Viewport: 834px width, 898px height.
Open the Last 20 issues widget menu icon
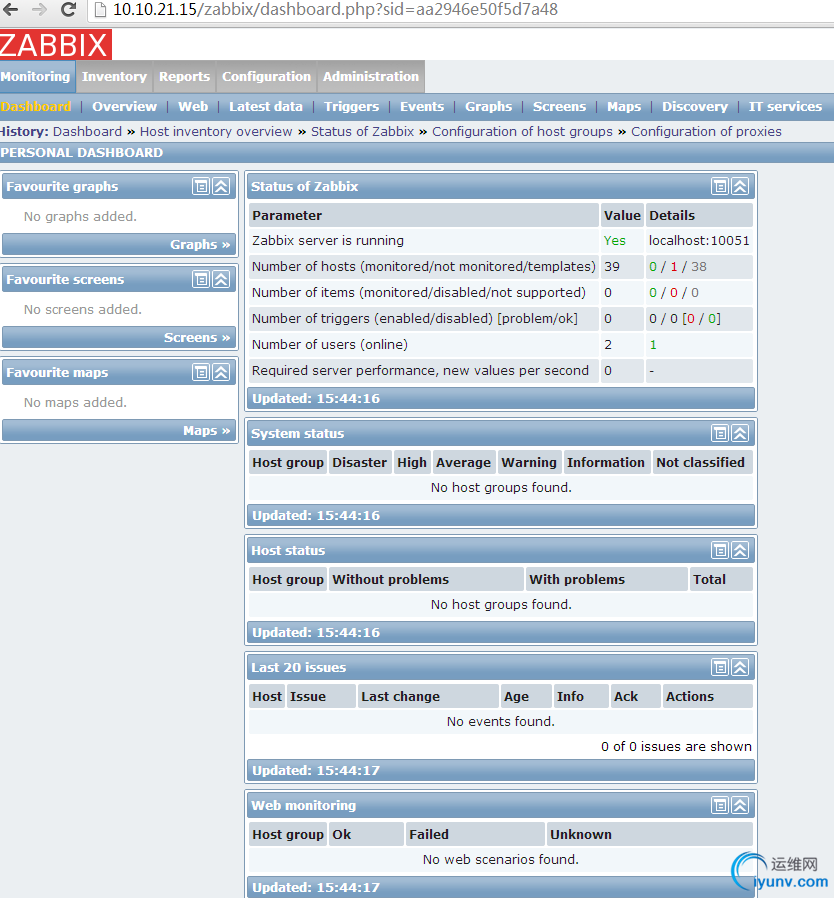pyautogui.click(x=719, y=667)
